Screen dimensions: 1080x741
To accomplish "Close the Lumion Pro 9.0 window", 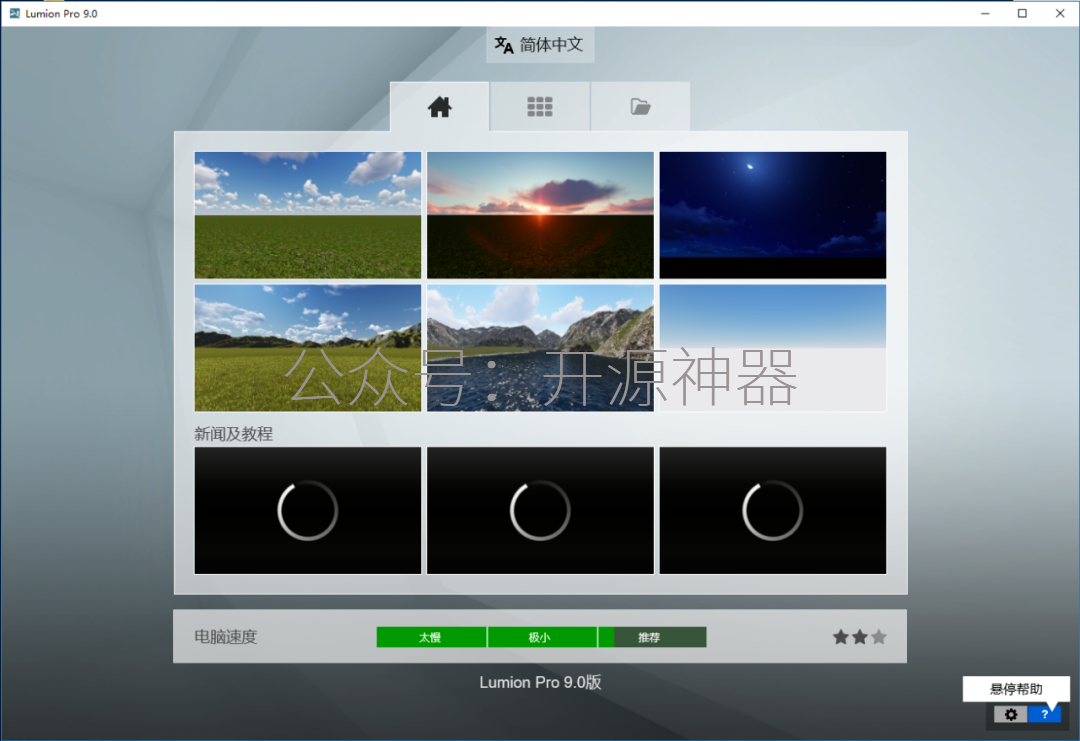I will pyautogui.click(x=1060, y=13).
